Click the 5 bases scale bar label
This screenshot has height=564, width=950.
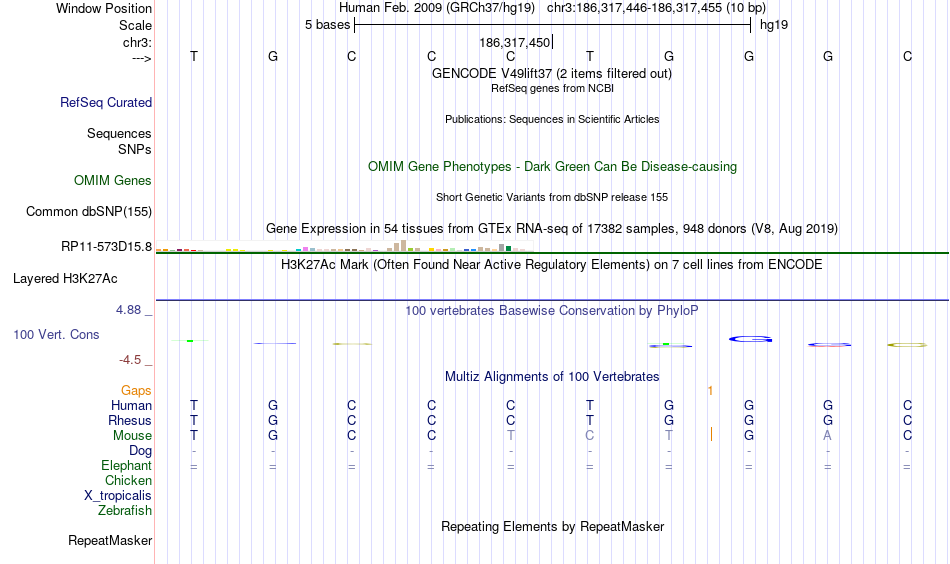click(327, 25)
